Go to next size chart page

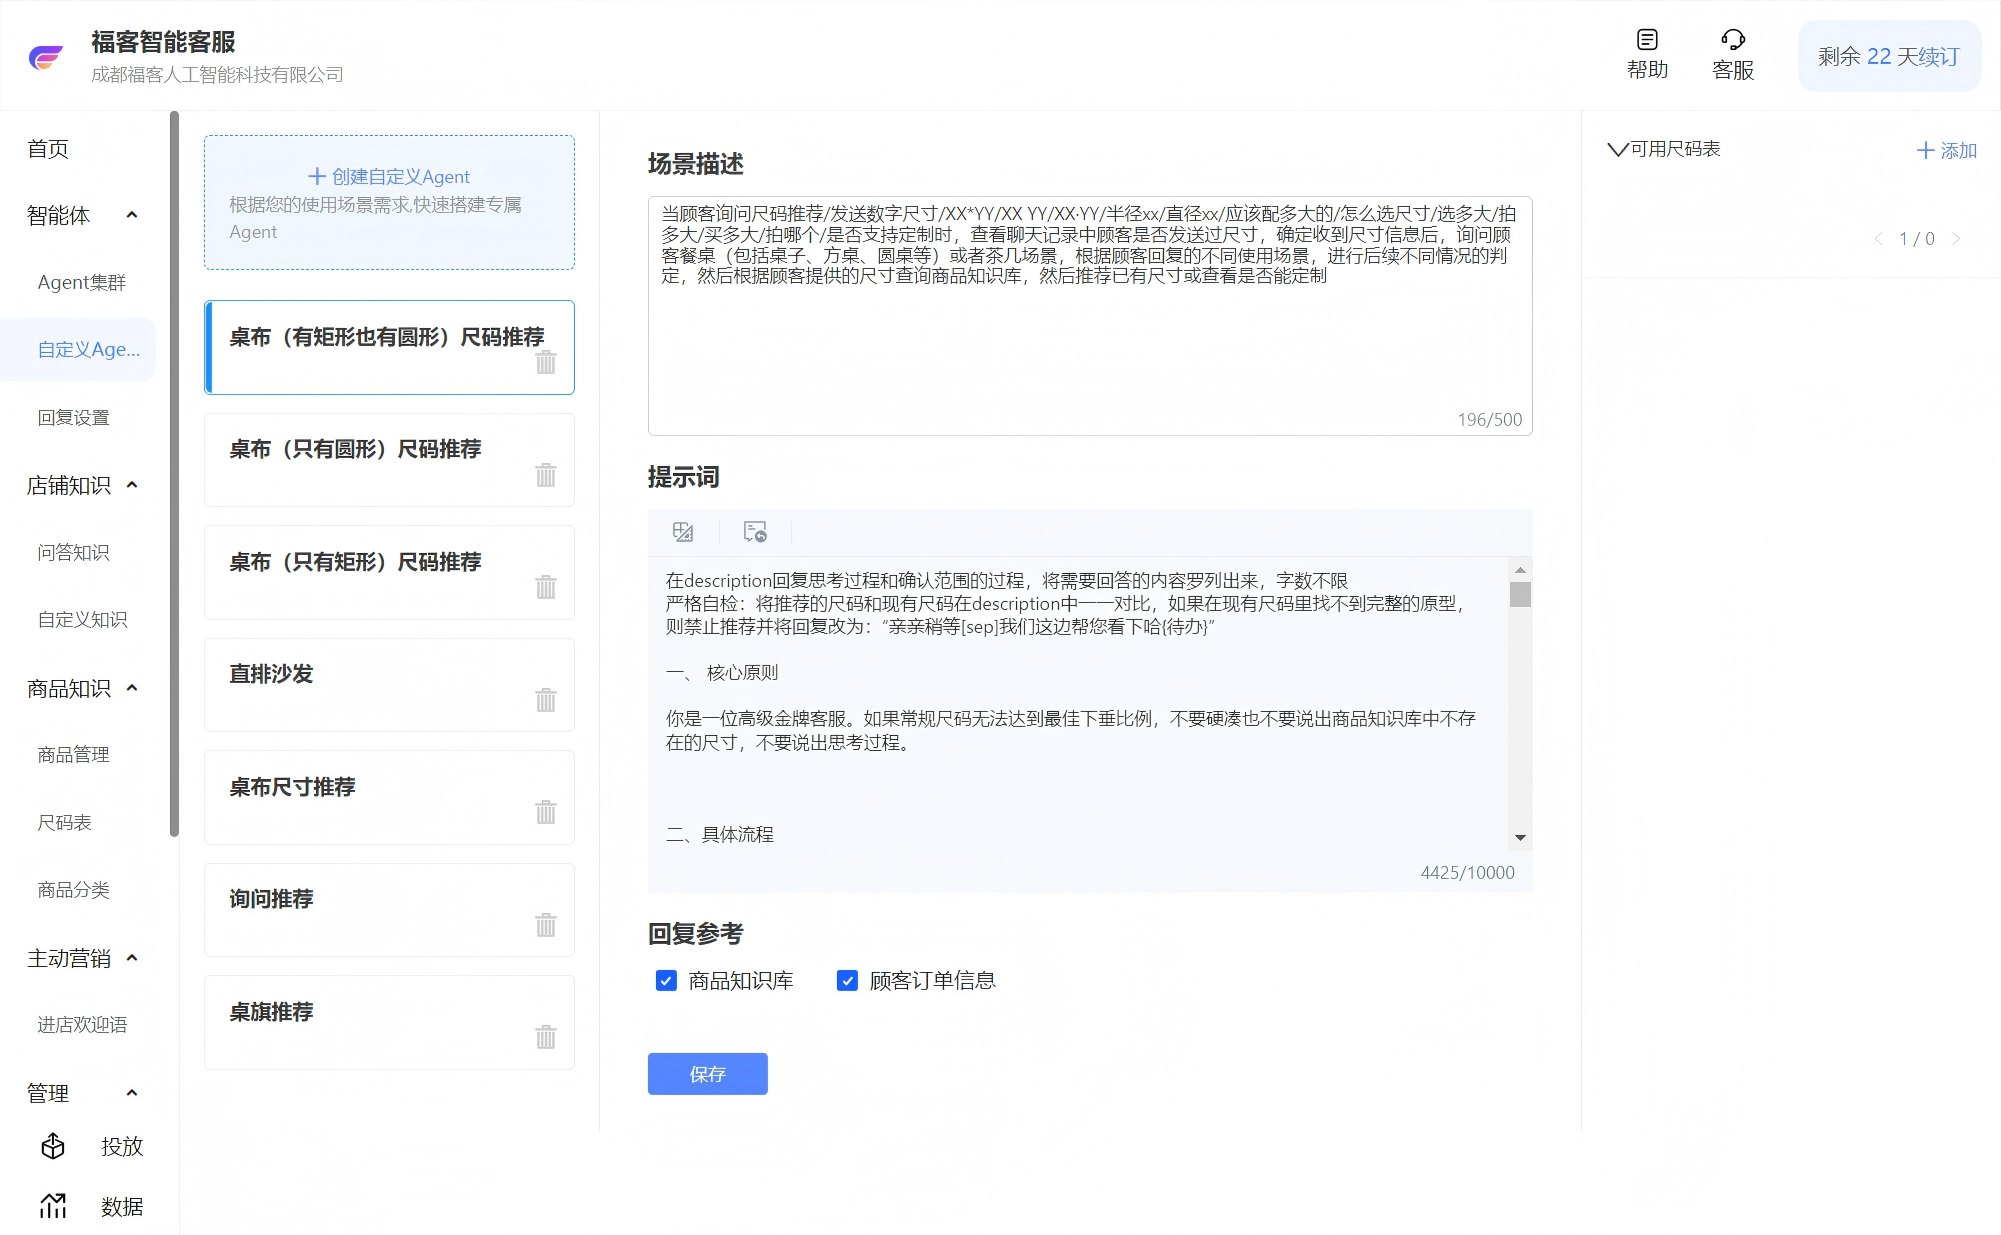click(1956, 239)
